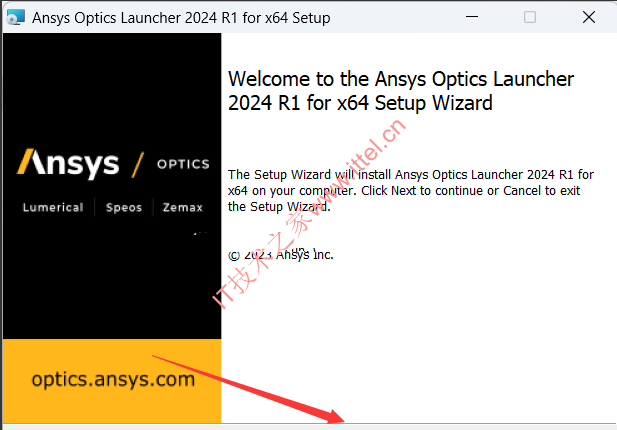
Task: Click the Ansys Inc. copyright notice
Action: coord(281,255)
